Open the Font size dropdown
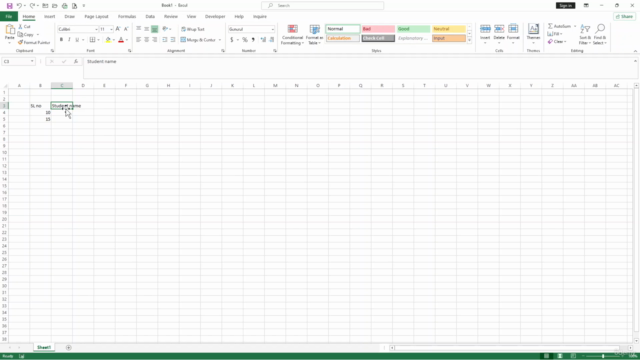Screen dimensions: 640x360 [x=111, y=29]
